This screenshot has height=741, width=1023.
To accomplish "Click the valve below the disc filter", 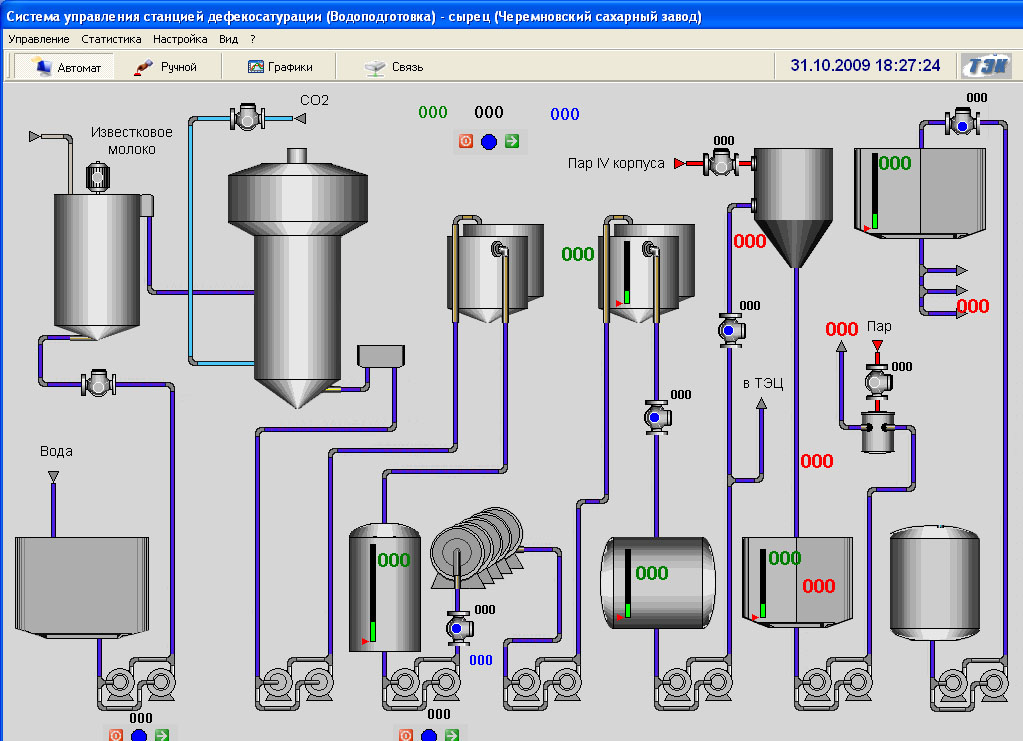I will 458,627.
